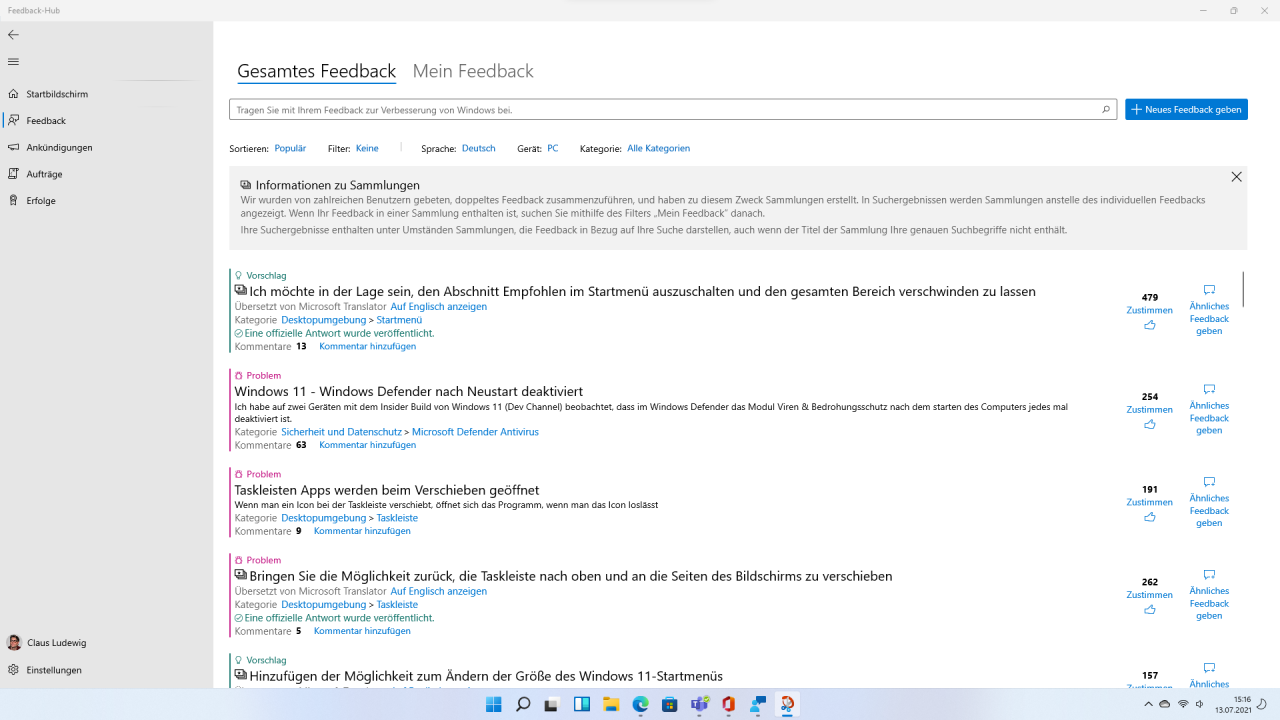The image size is (1280, 720).
Task: Open Windows Defender nach Neustart deaktiviert feedback
Action: (408, 391)
